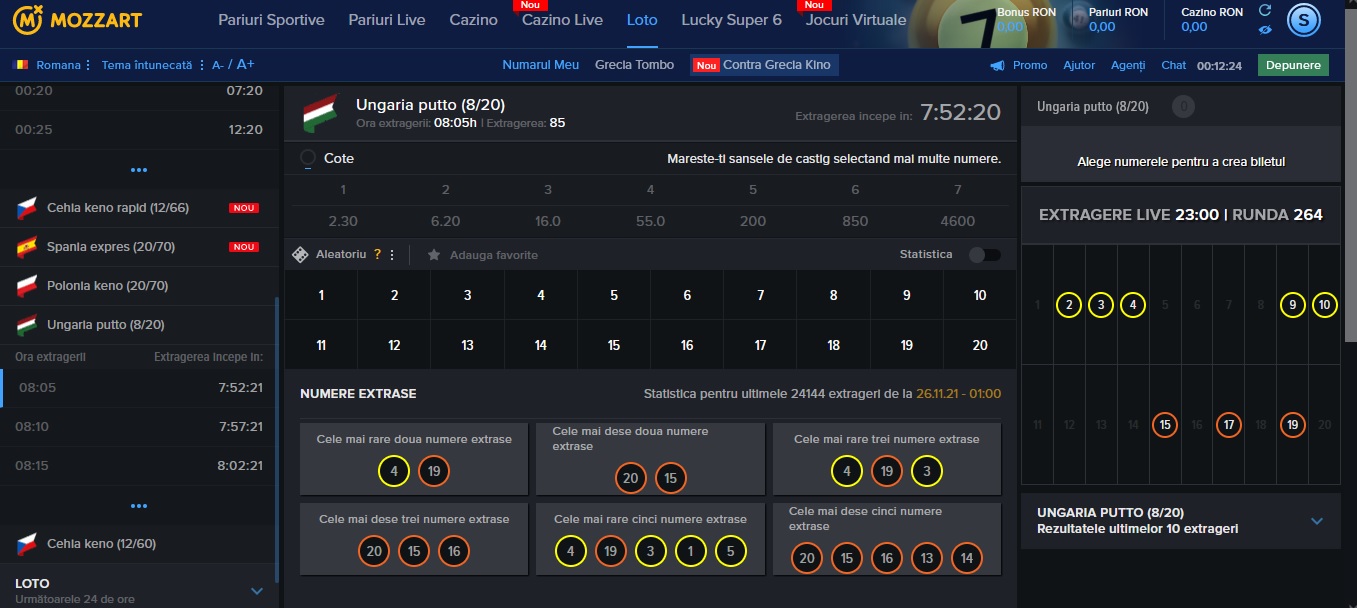The width and height of the screenshot is (1357, 608).
Task: Open the Aleatoriu three-dot options menu
Action: pos(392,255)
